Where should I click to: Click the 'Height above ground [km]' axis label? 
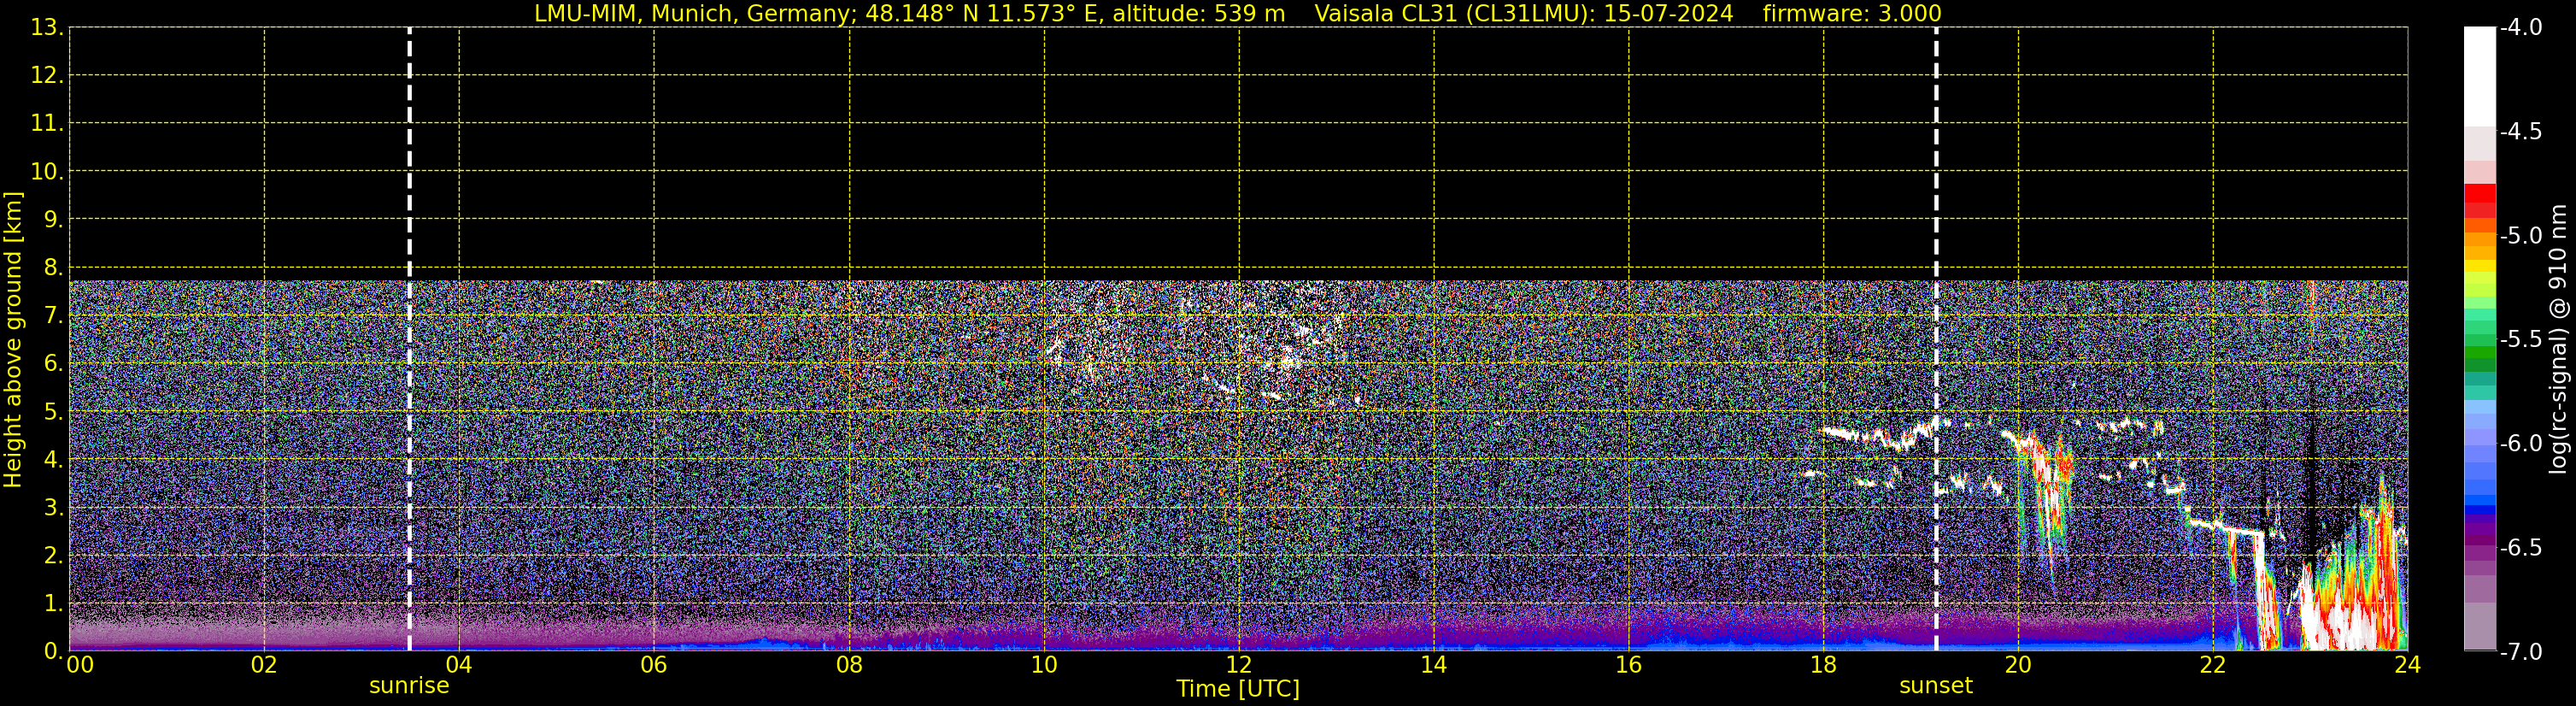pos(12,339)
